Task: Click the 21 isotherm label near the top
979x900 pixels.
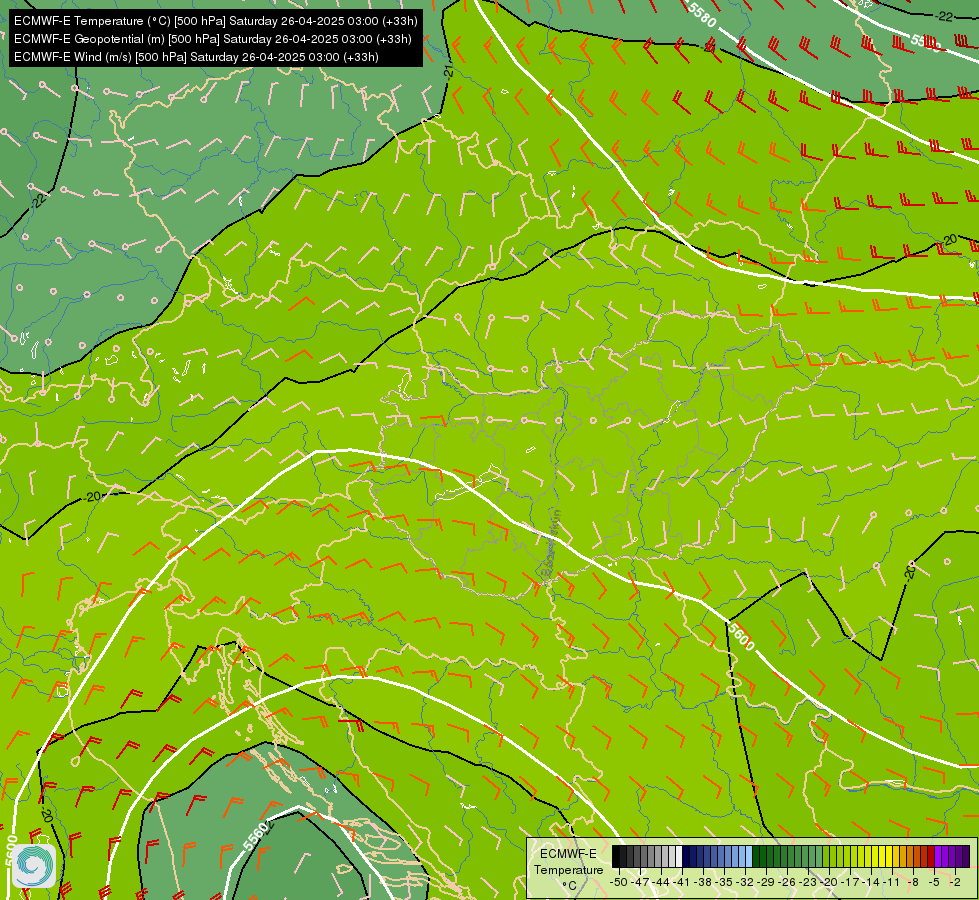Action: [448, 71]
